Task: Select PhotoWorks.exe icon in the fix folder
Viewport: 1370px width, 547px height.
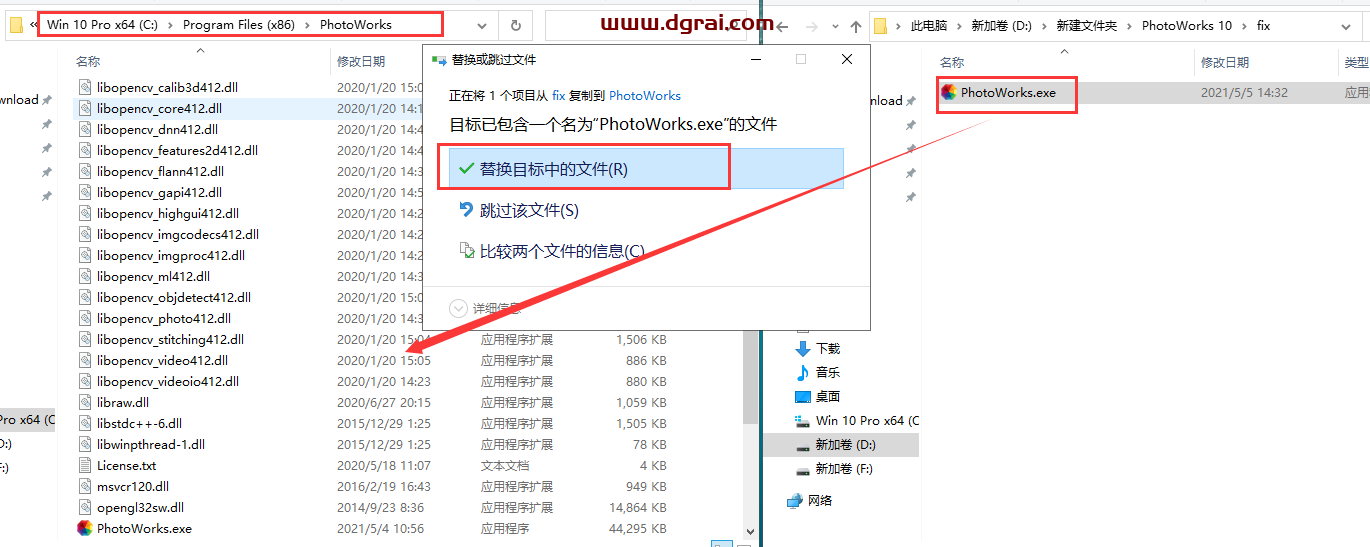Action: click(x=949, y=92)
